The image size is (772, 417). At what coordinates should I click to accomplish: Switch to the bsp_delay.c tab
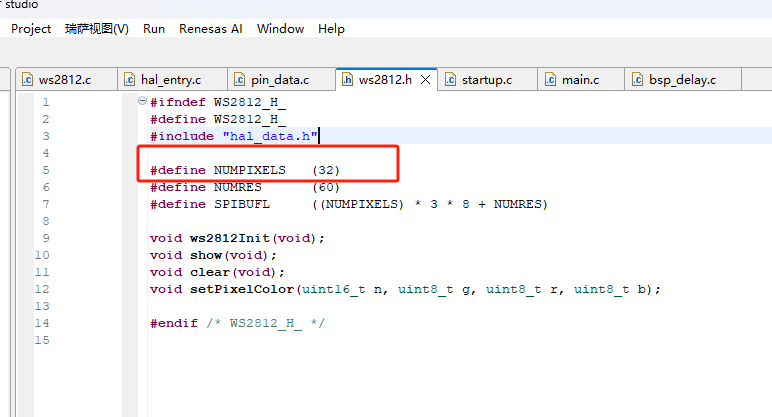point(681,80)
